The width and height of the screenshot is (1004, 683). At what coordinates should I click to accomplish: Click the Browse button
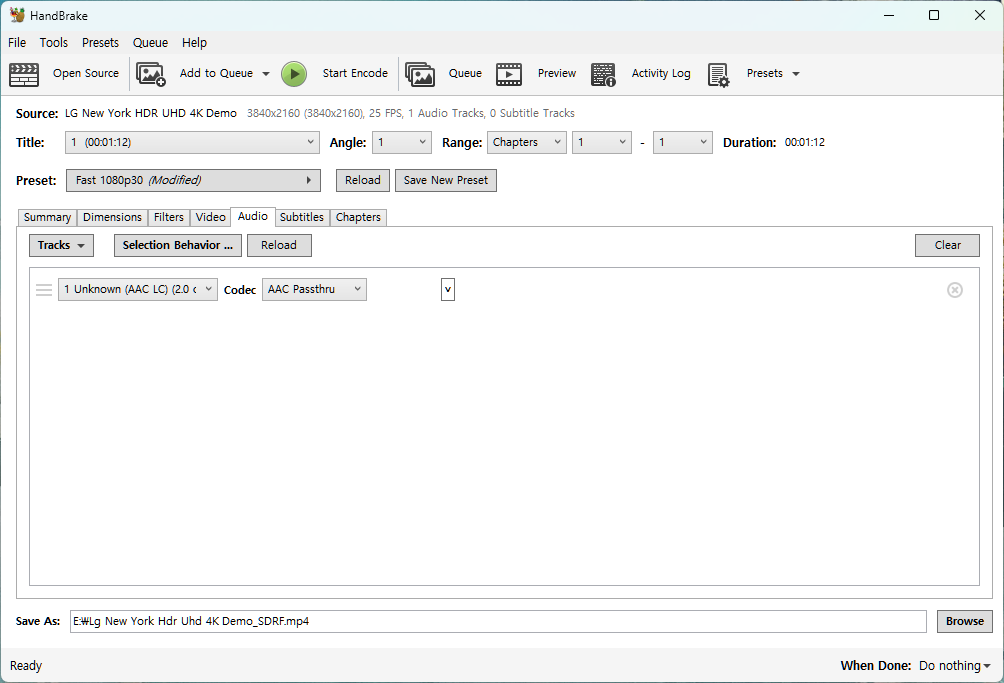[x=965, y=622]
